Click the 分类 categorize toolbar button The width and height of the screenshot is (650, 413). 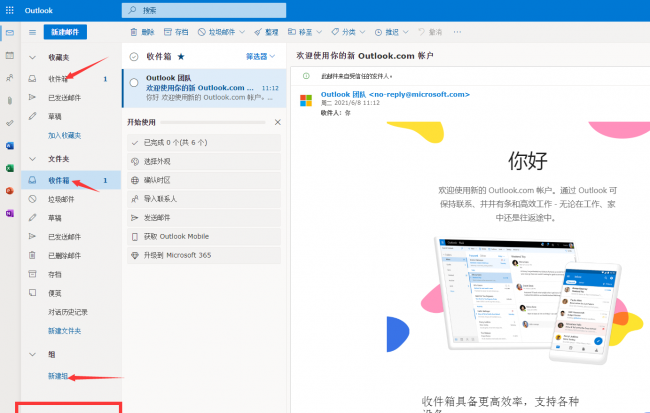(344, 32)
